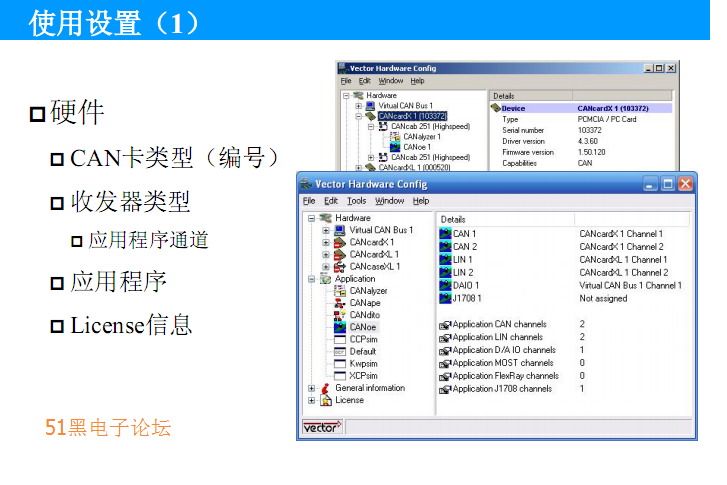Click the Application FlexRay channels icon
This screenshot has width=727, height=485.
point(445,377)
